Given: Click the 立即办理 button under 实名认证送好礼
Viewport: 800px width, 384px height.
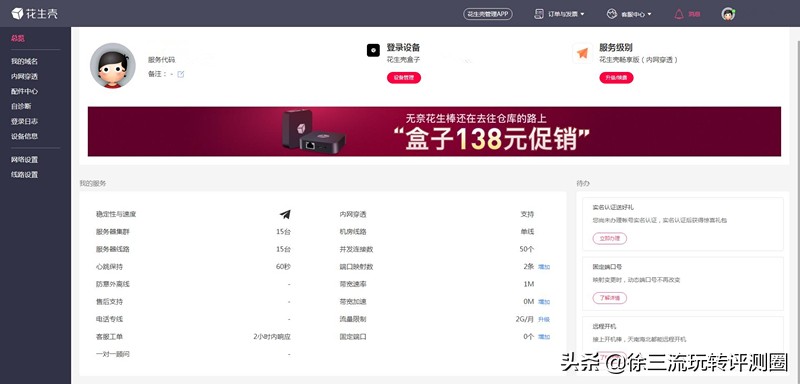Looking at the screenshot, I should (610, 238).
